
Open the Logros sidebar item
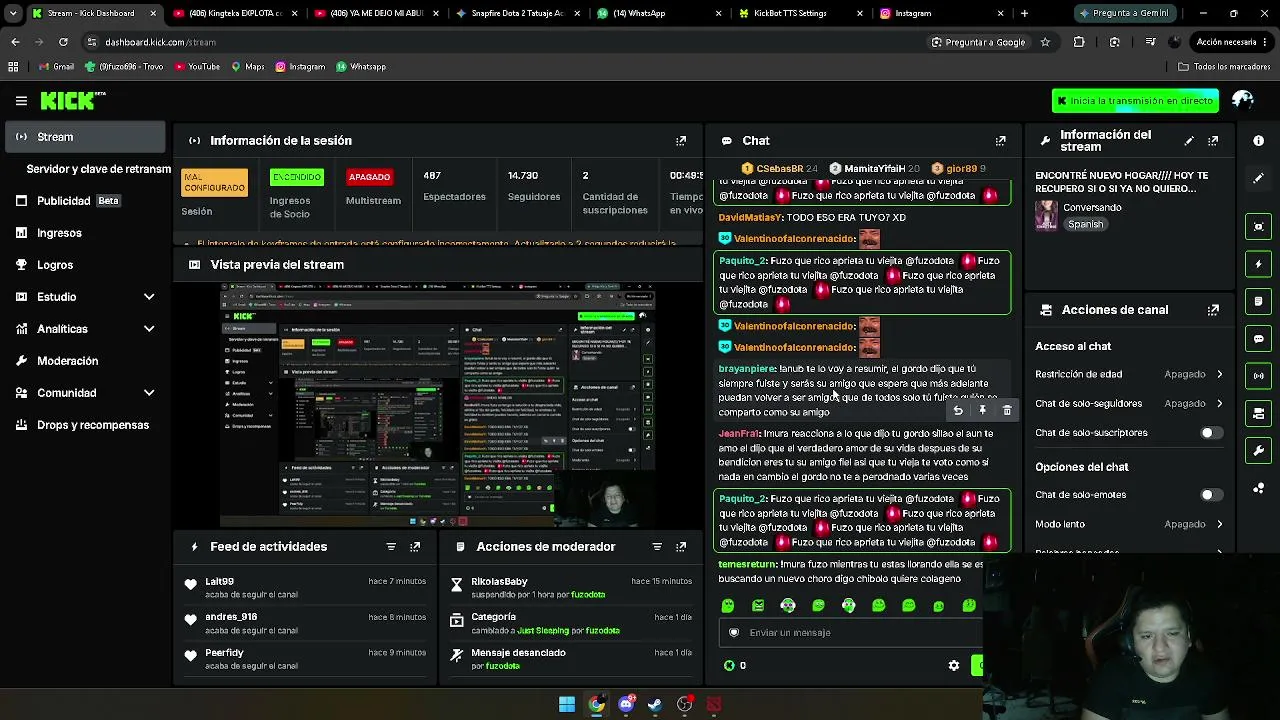(85, 265)
